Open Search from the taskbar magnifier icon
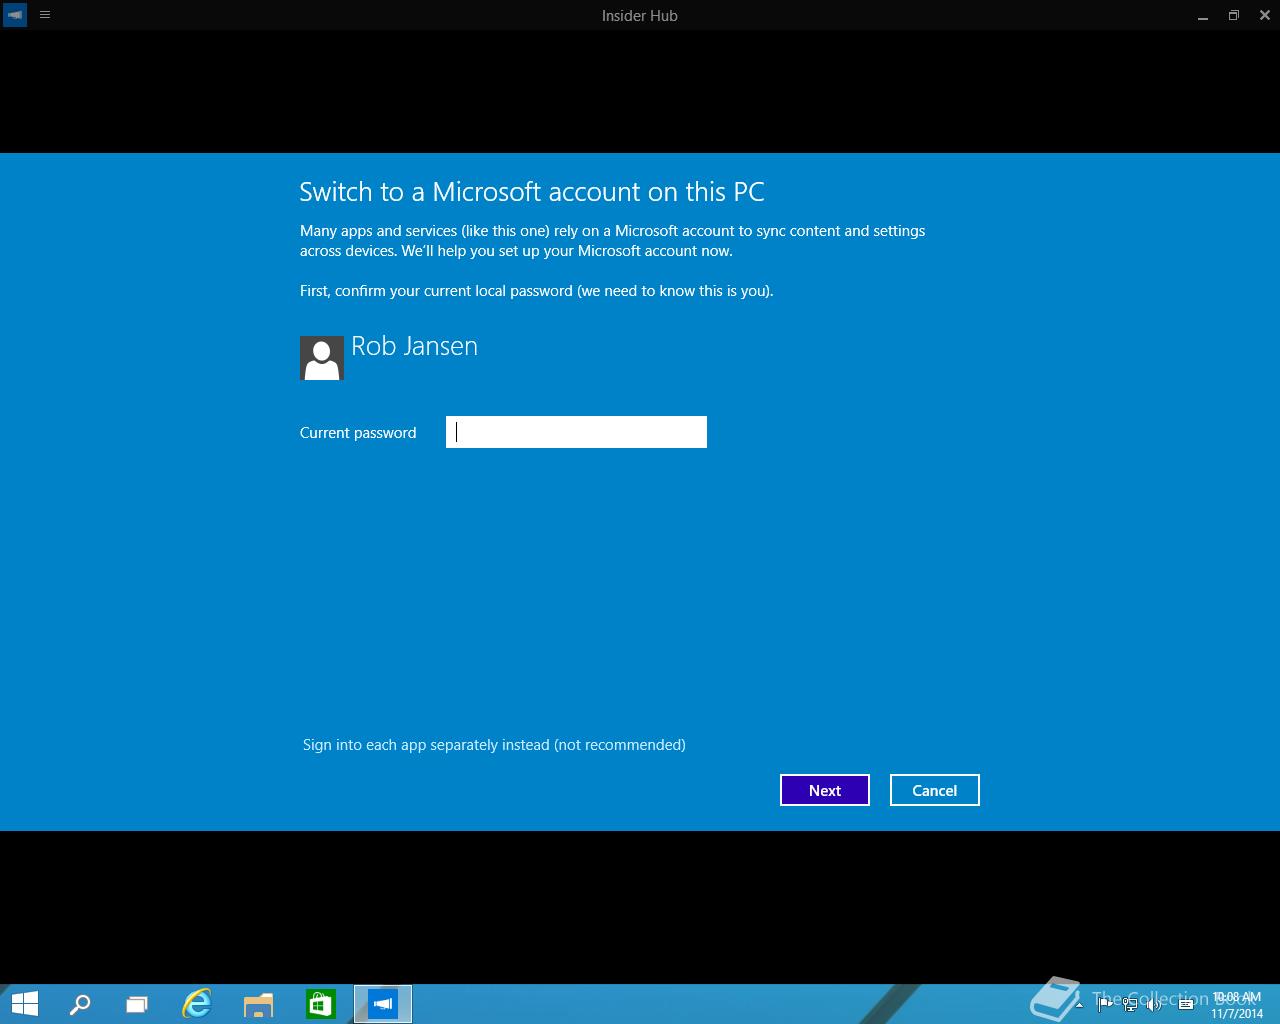Viewport: 1280px width, 1024px height. pos(79,1004)
